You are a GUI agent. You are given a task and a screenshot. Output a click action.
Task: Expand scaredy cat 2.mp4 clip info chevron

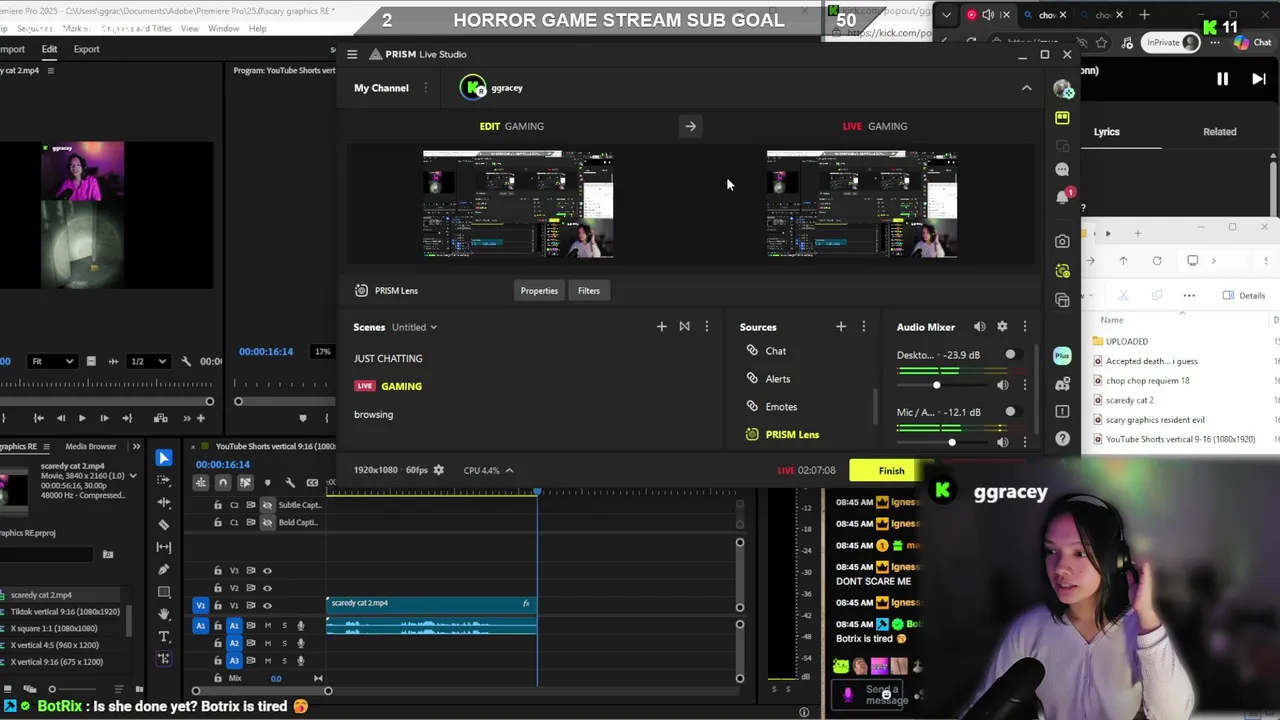pyautogui.click(x=133, y=476)
